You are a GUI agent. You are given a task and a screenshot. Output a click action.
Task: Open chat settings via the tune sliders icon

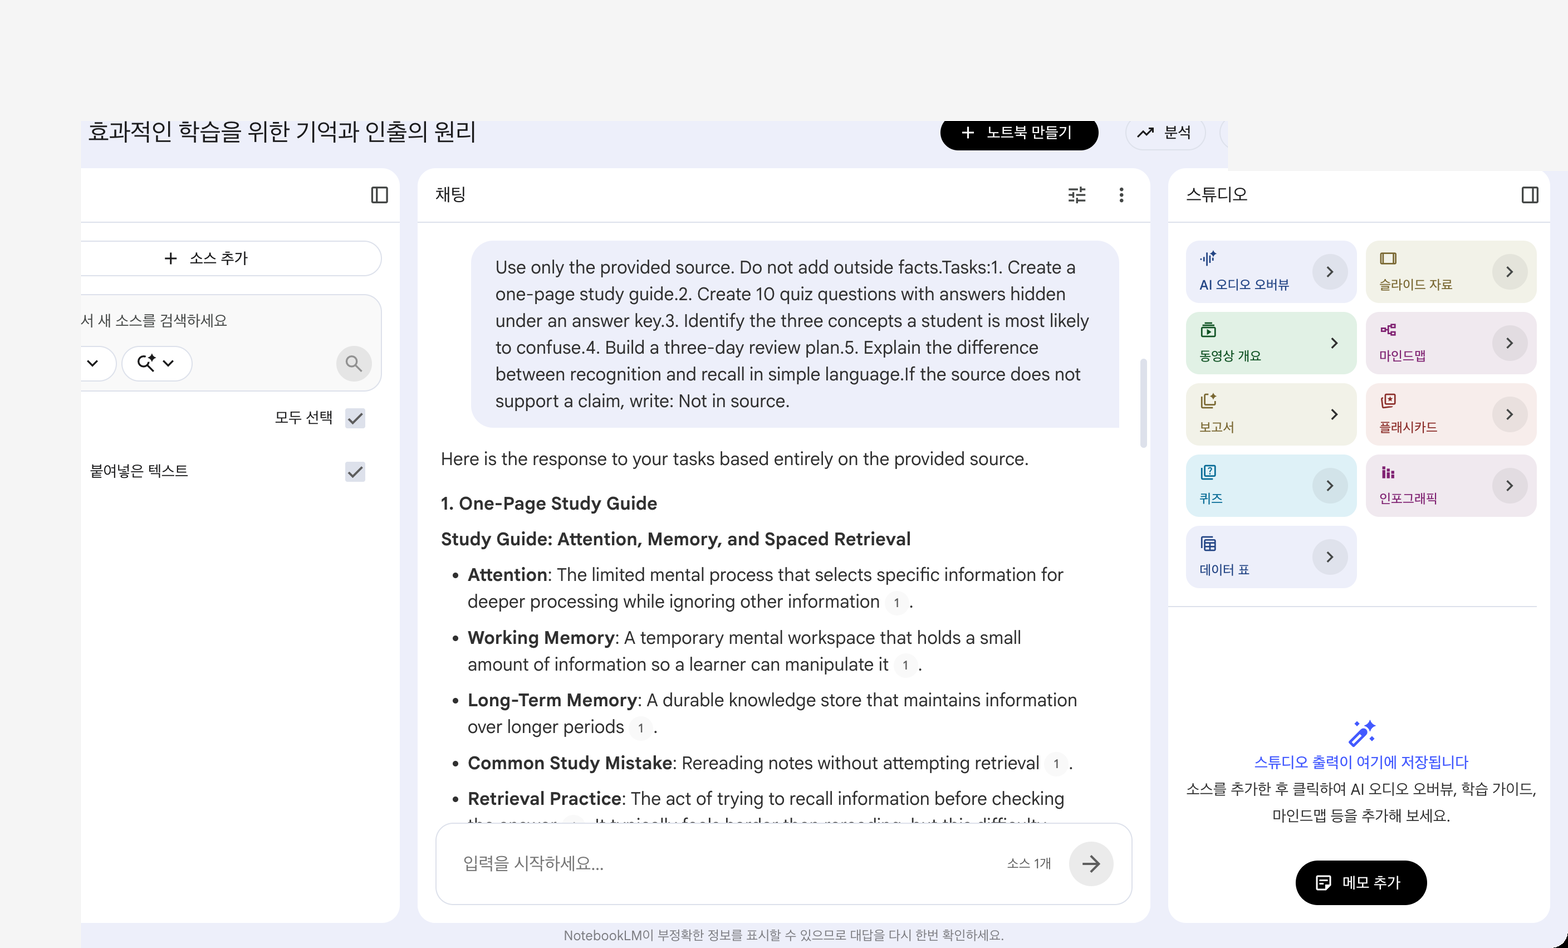pos(1077,195)
